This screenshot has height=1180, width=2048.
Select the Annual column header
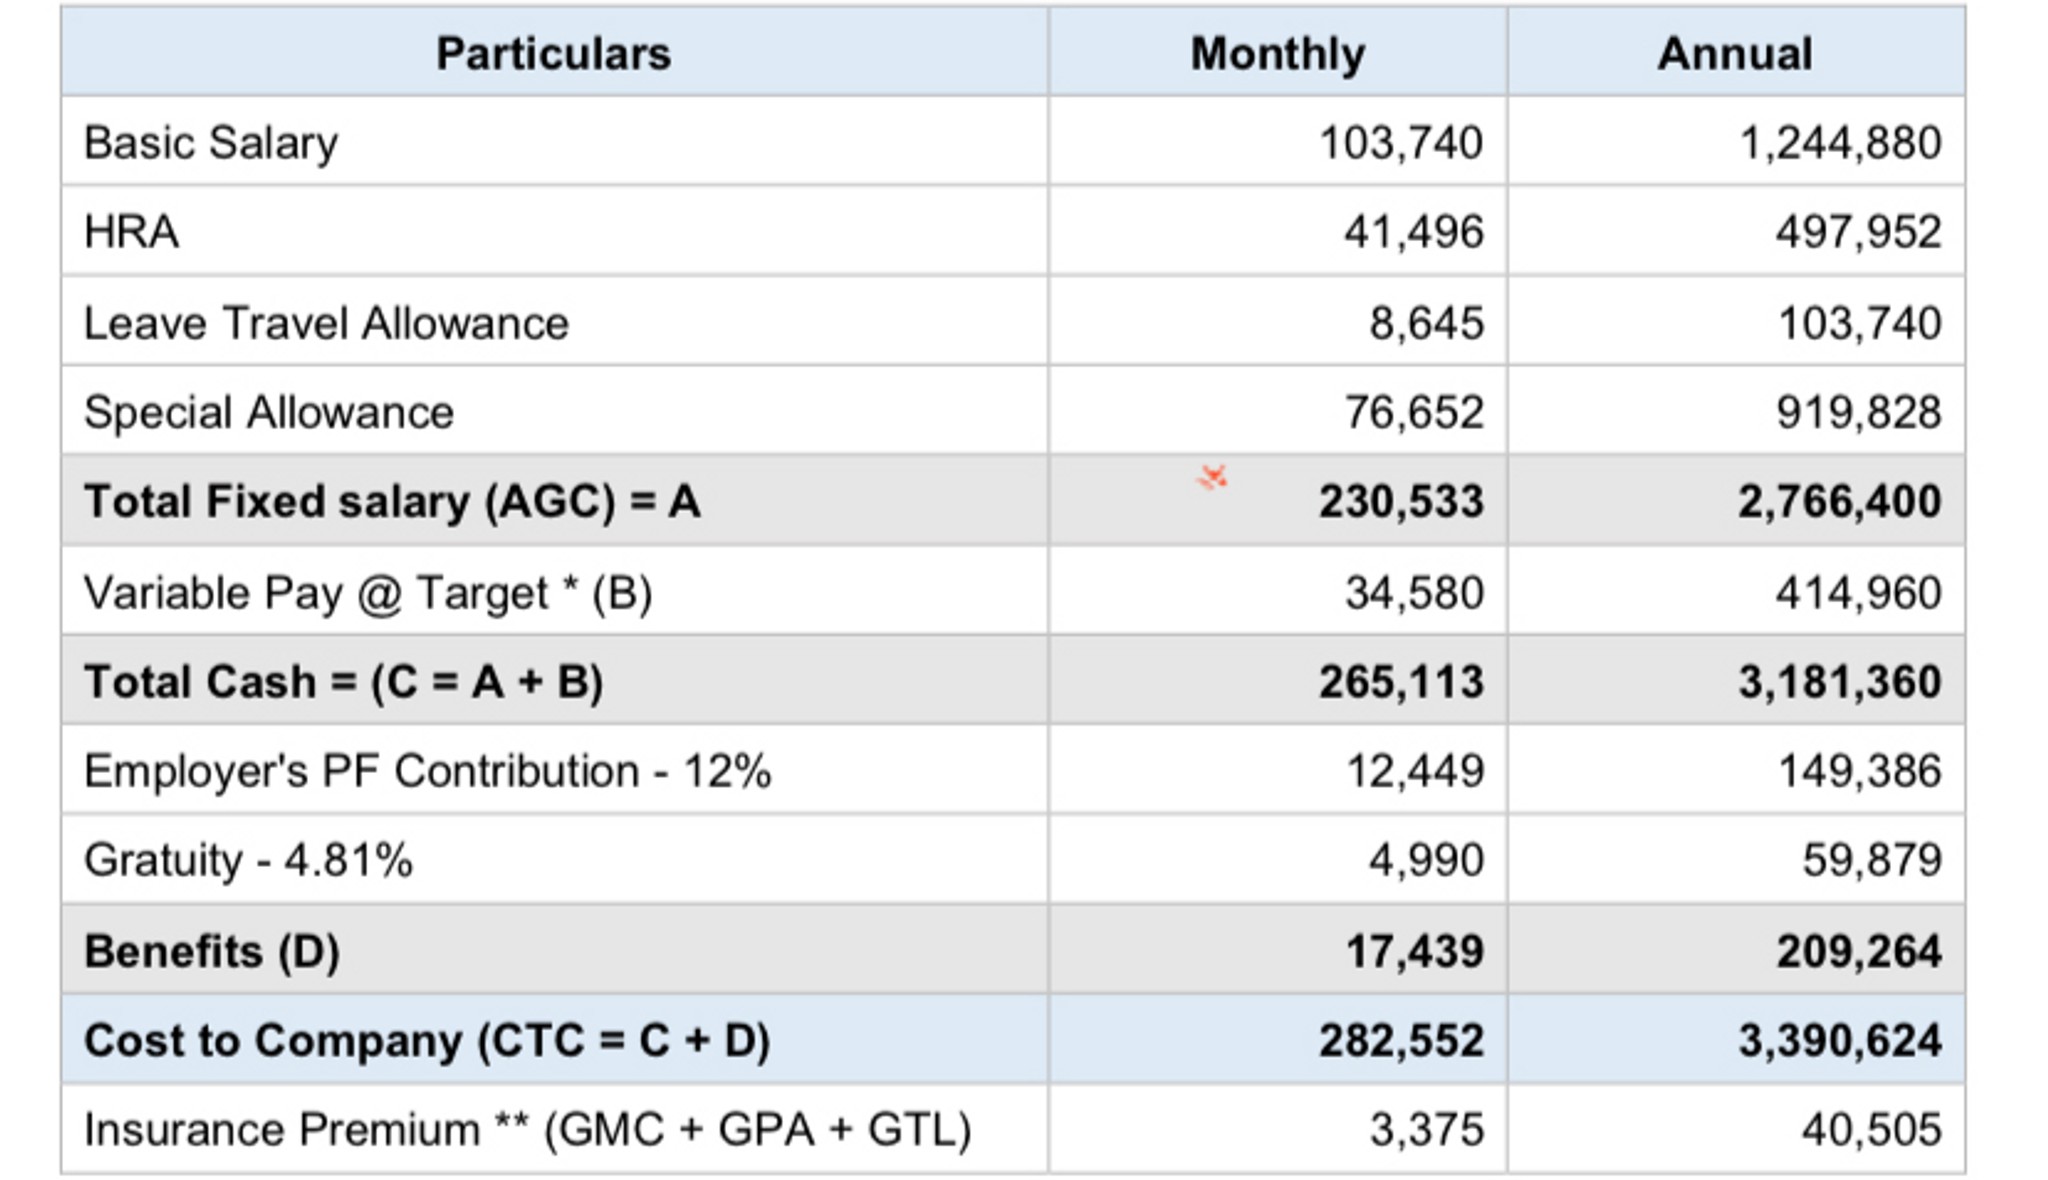1735,53
